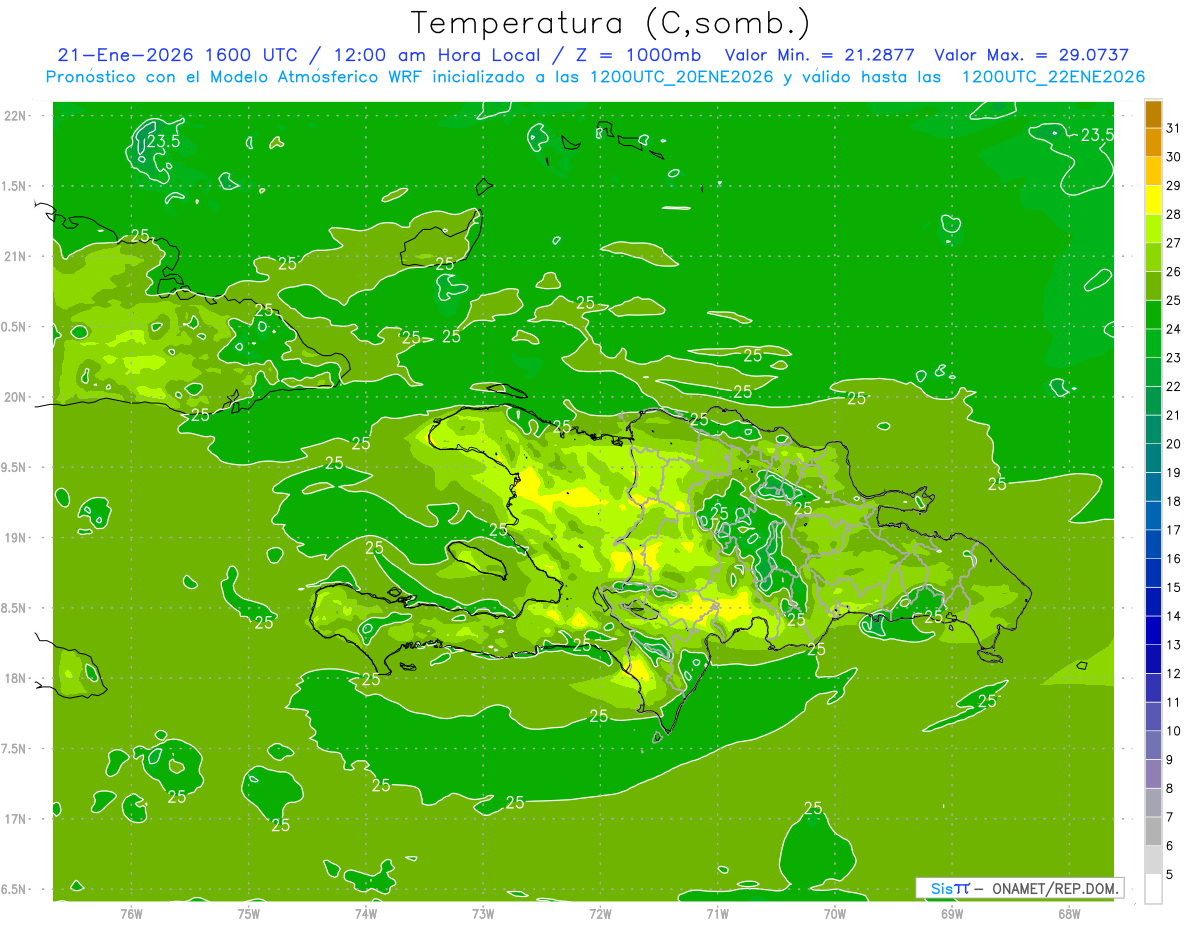Click the colorbar value "15"

point(1174,588)
